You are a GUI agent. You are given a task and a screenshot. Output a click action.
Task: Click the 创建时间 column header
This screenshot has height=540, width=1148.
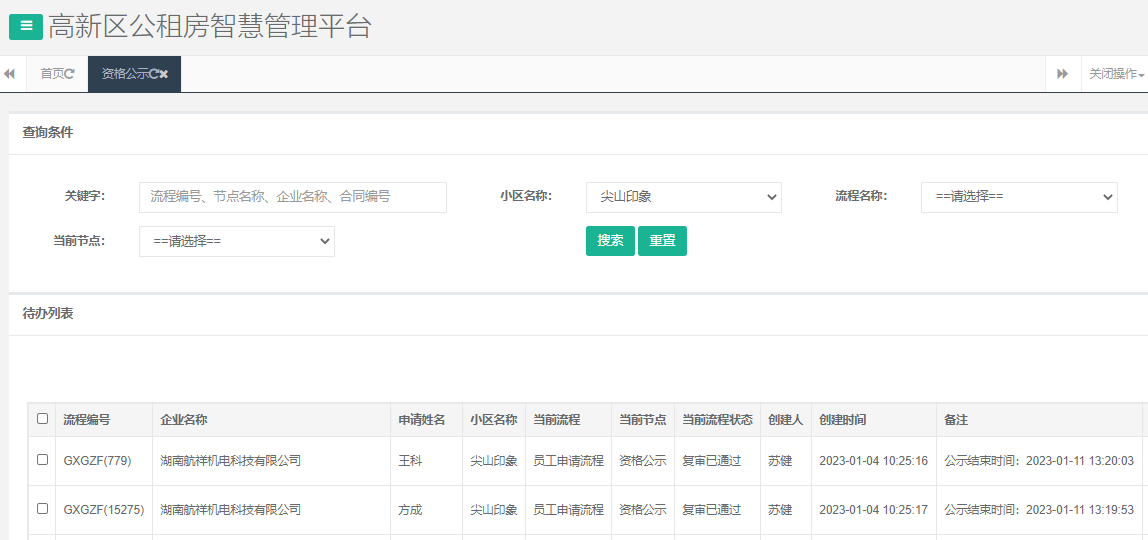pyautogui.click(x=842, y=420)
